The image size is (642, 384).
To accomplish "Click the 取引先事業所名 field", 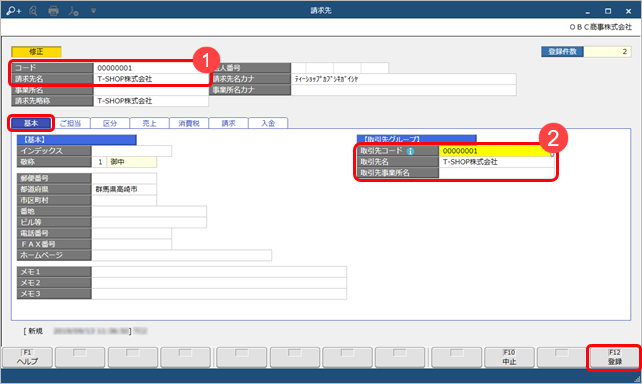I will 496,173.
